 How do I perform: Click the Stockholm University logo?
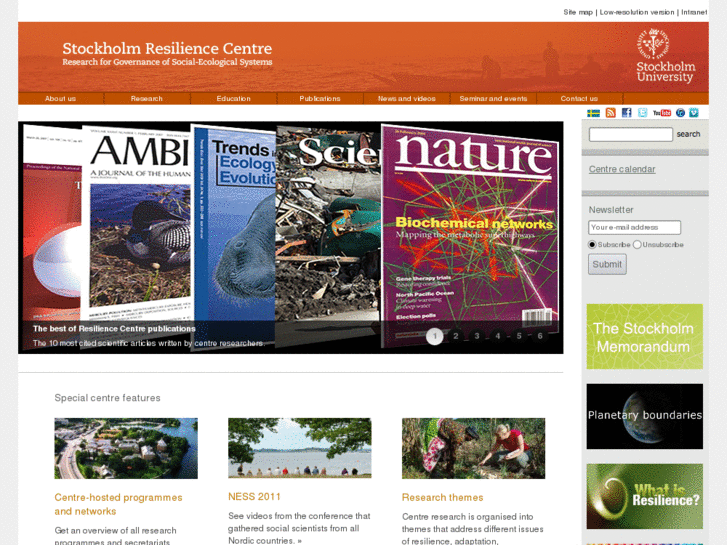point(665,56)
